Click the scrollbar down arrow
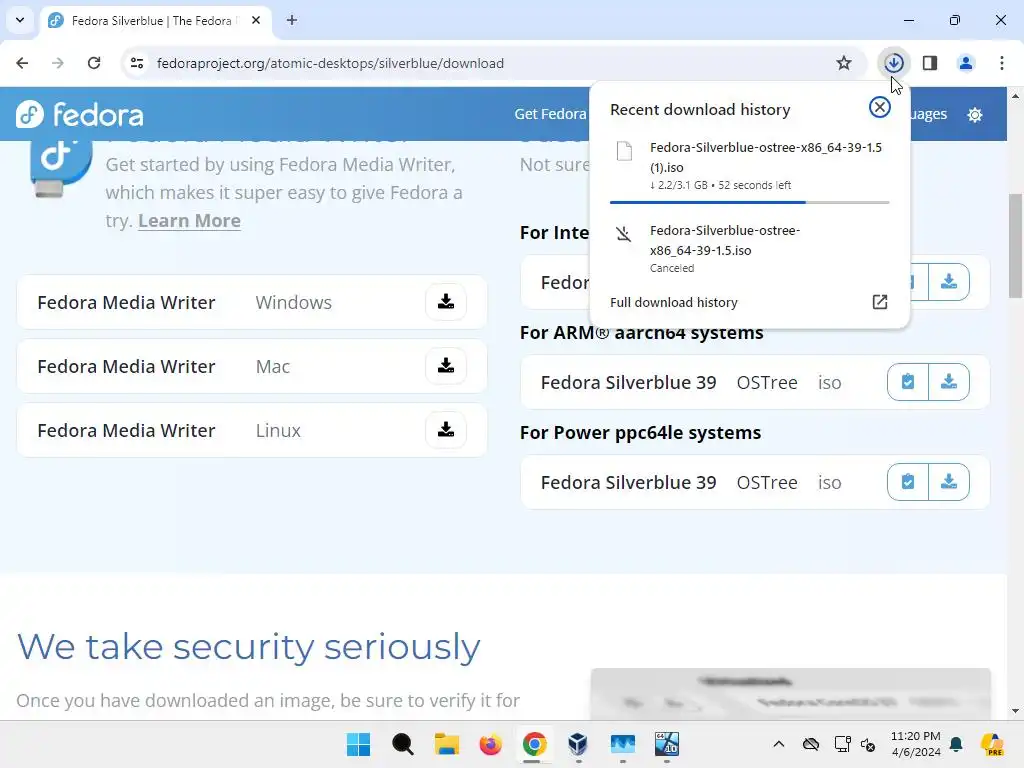The image size is (1024, 768). coord(1015,711)
